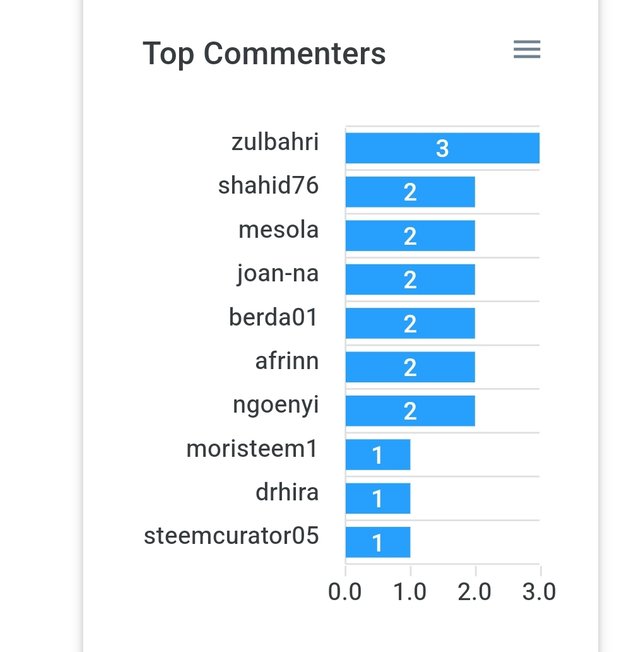Click the moristeem1 name label
This screenshot has height=652, width=640.
[x=252, y=449]
